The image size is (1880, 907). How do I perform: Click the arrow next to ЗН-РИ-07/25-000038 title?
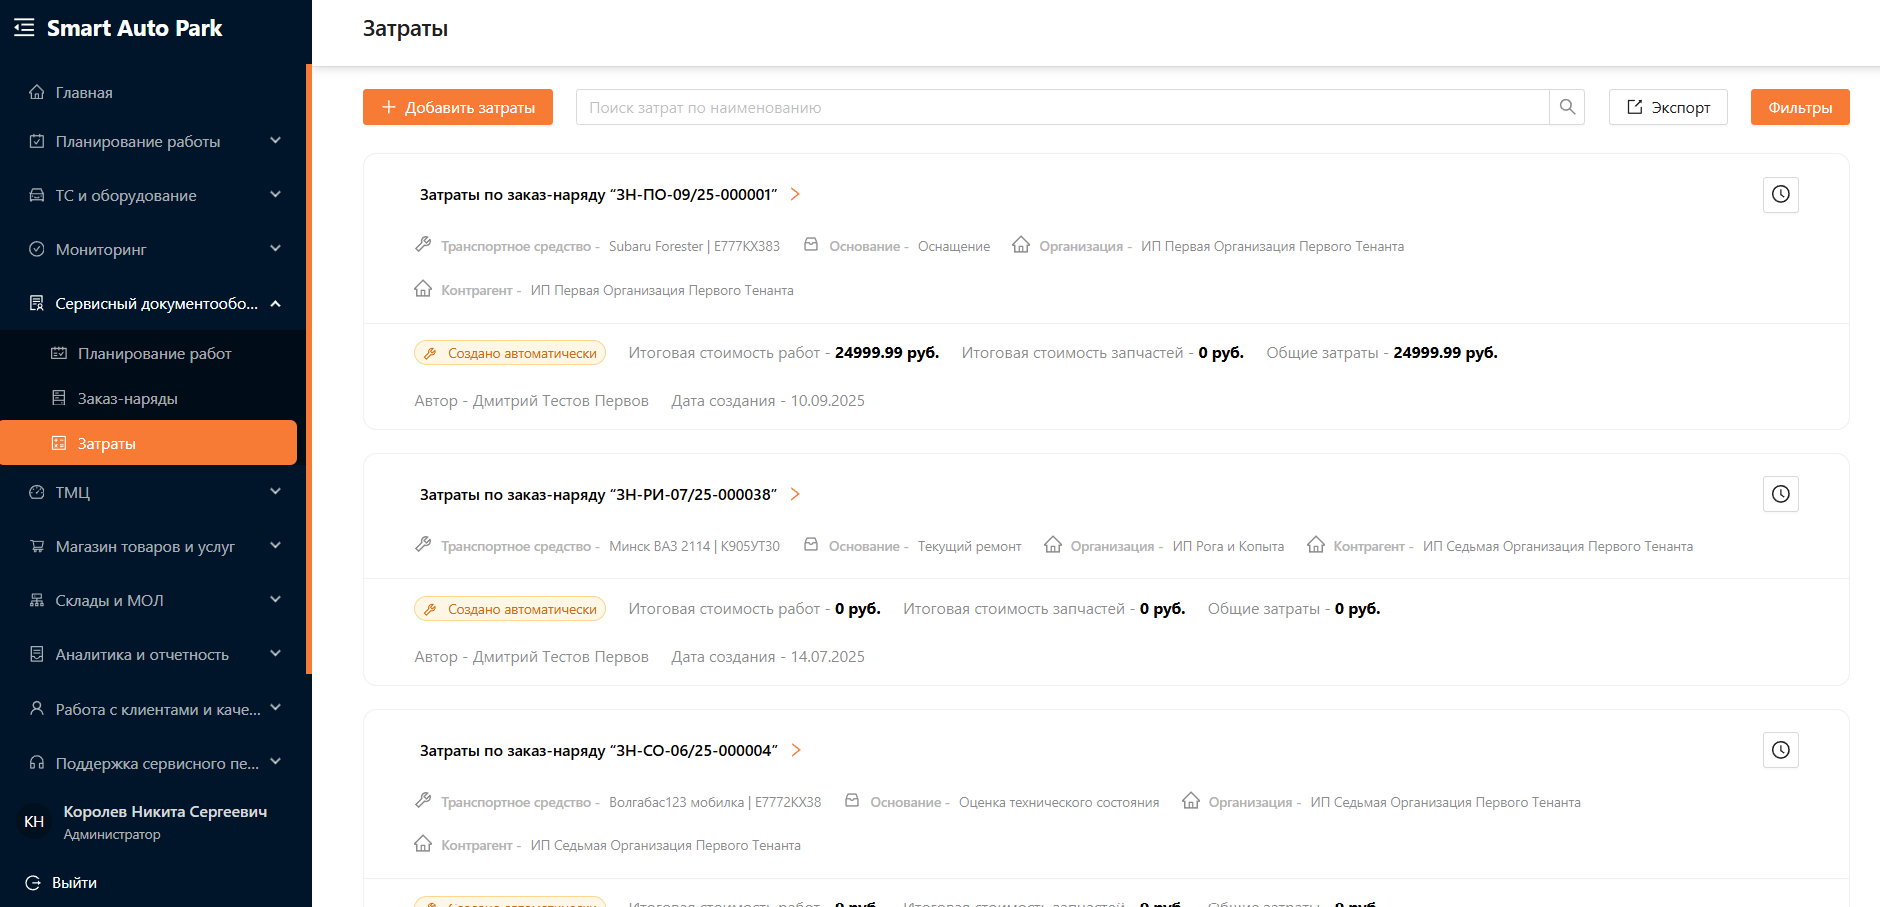pos(795,494)
